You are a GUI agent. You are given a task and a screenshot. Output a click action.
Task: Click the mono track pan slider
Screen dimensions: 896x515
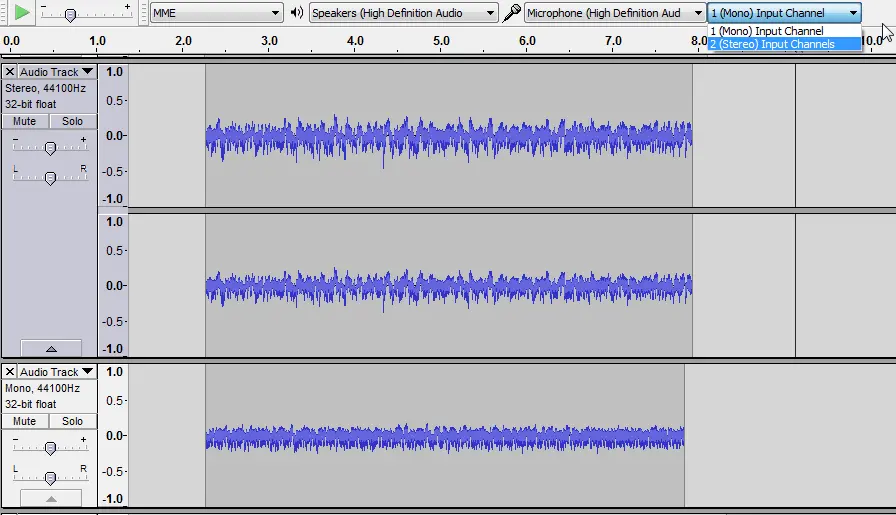[x=50, y=477]
